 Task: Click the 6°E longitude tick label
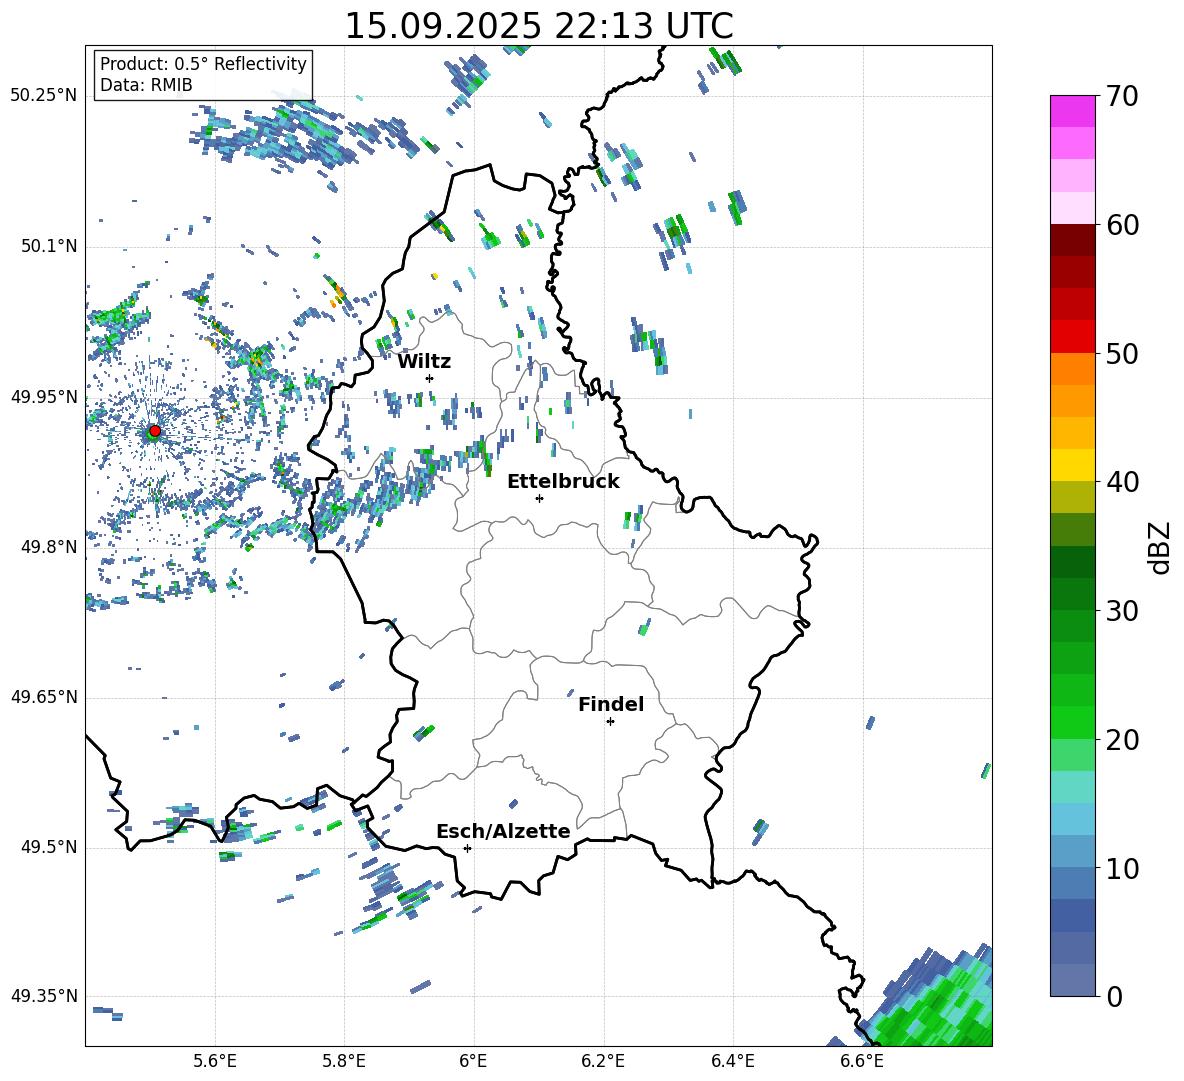tap(473, 1060)
